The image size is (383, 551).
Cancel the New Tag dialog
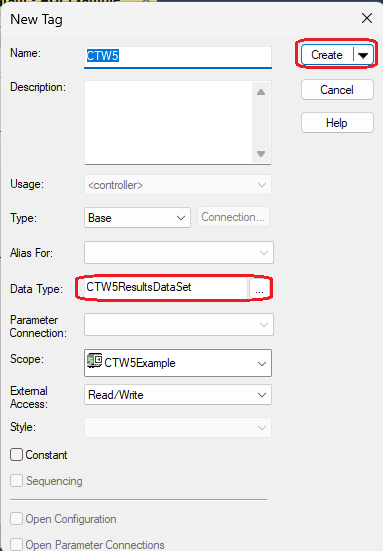pos(337,90)
